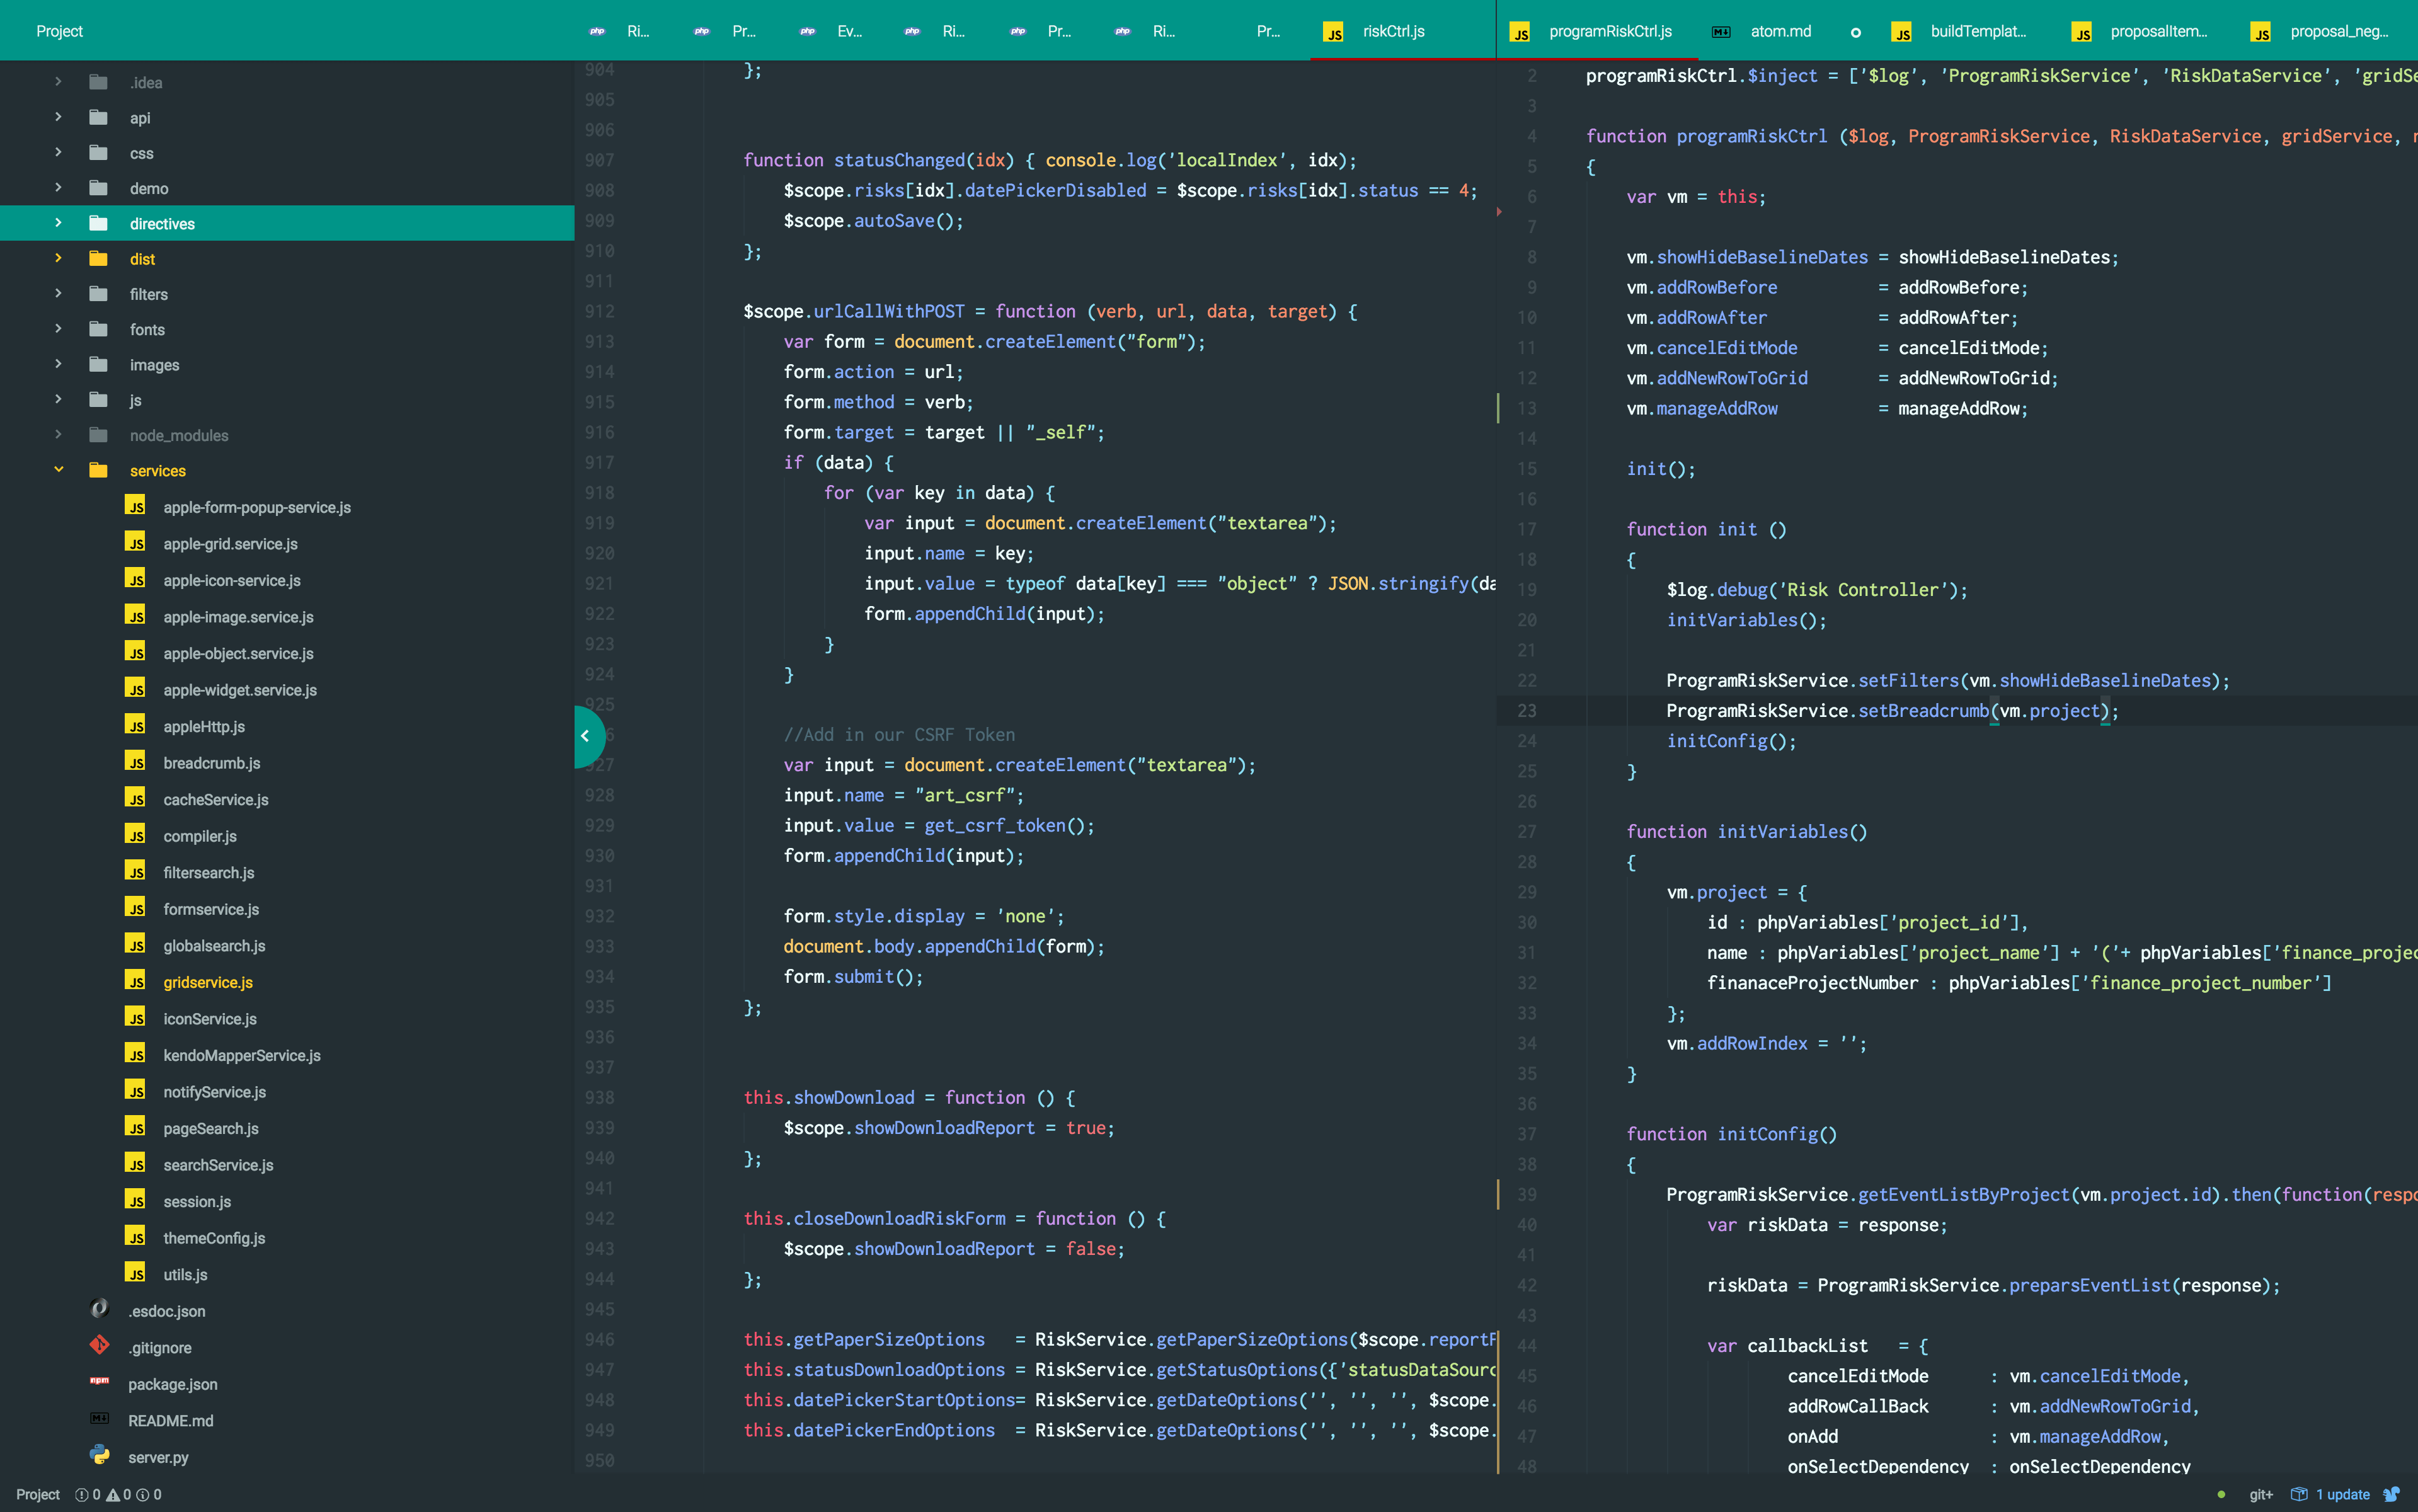Click modified dot on atom.md tab
Viewport: 2418px width, 1512px height.
click(1855, 32)
